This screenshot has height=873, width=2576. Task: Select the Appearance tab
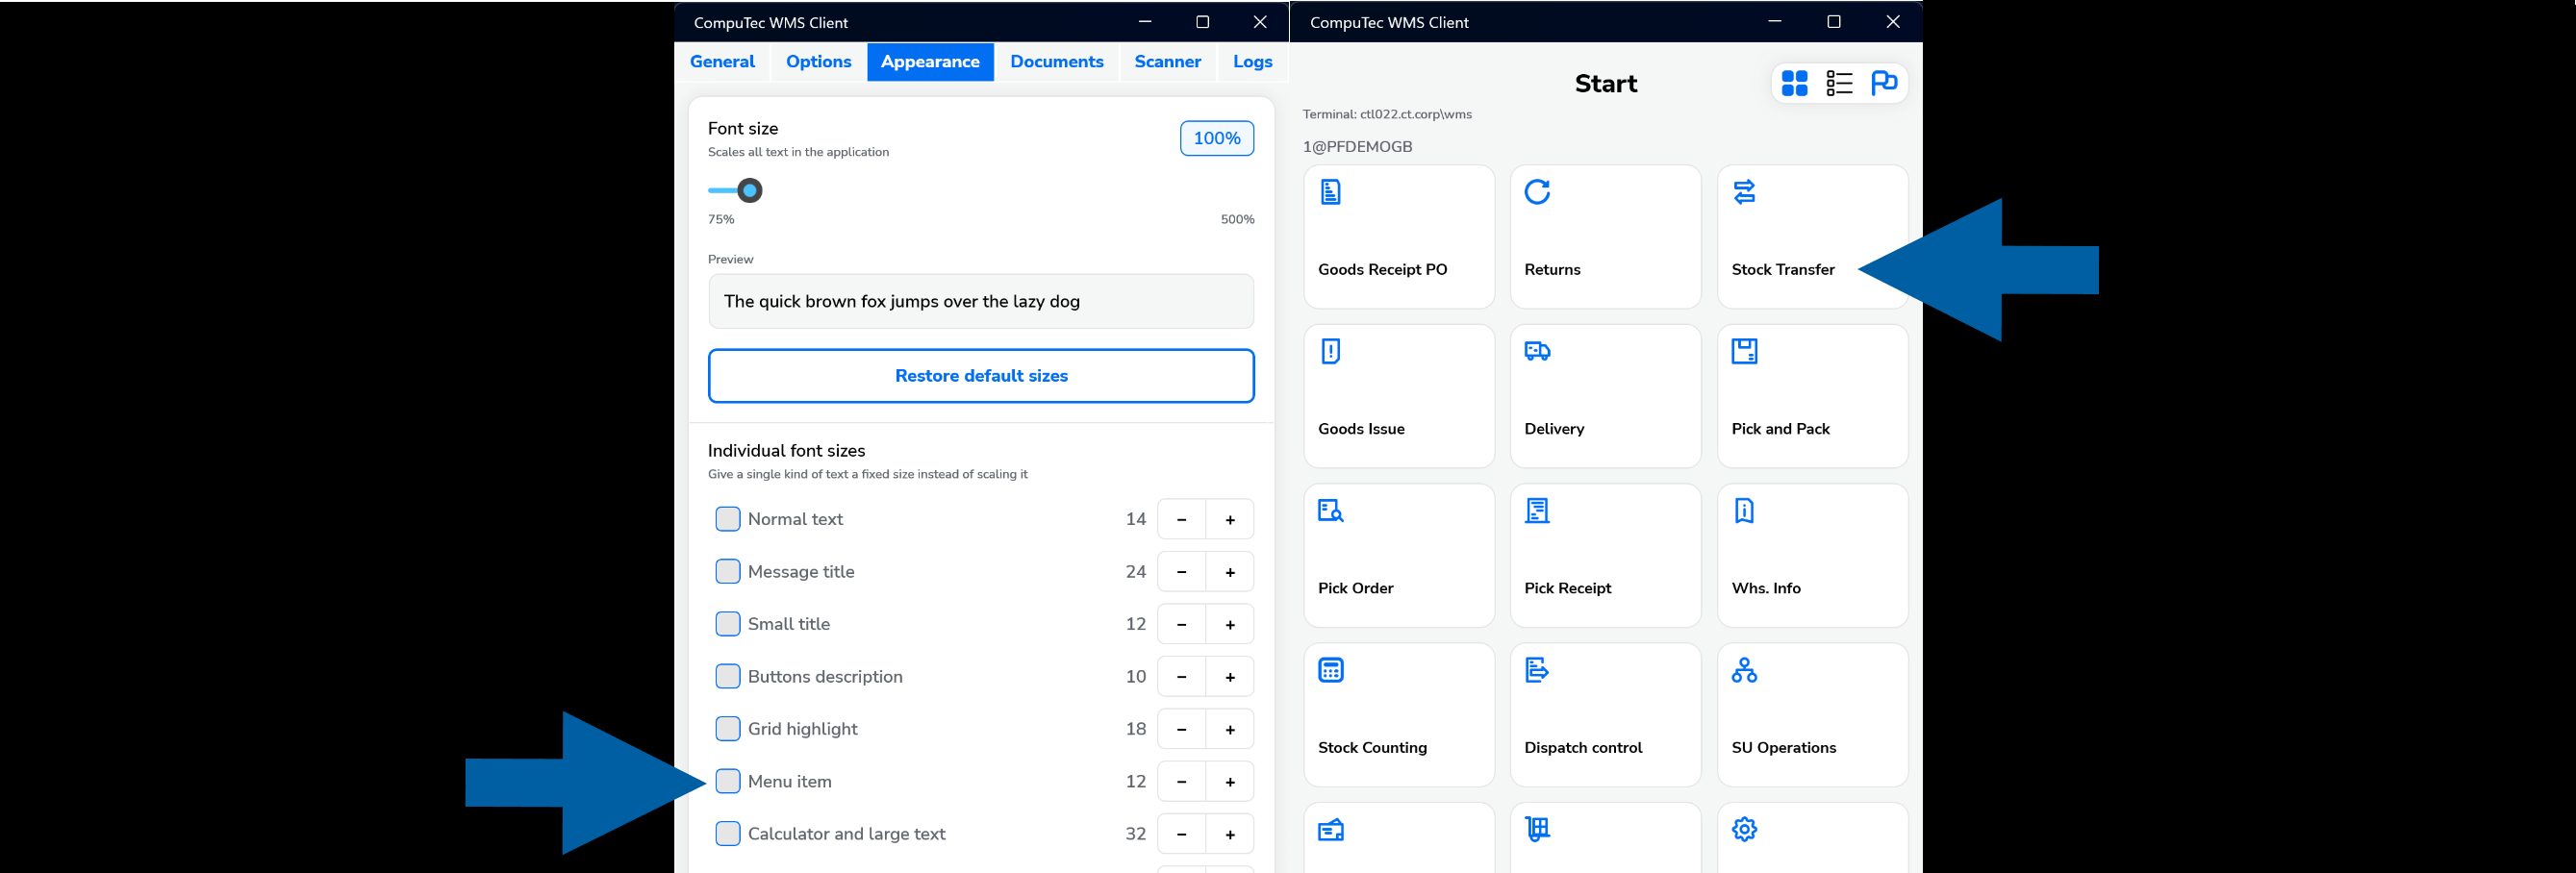pyautogui.click(x=930, y=62)
